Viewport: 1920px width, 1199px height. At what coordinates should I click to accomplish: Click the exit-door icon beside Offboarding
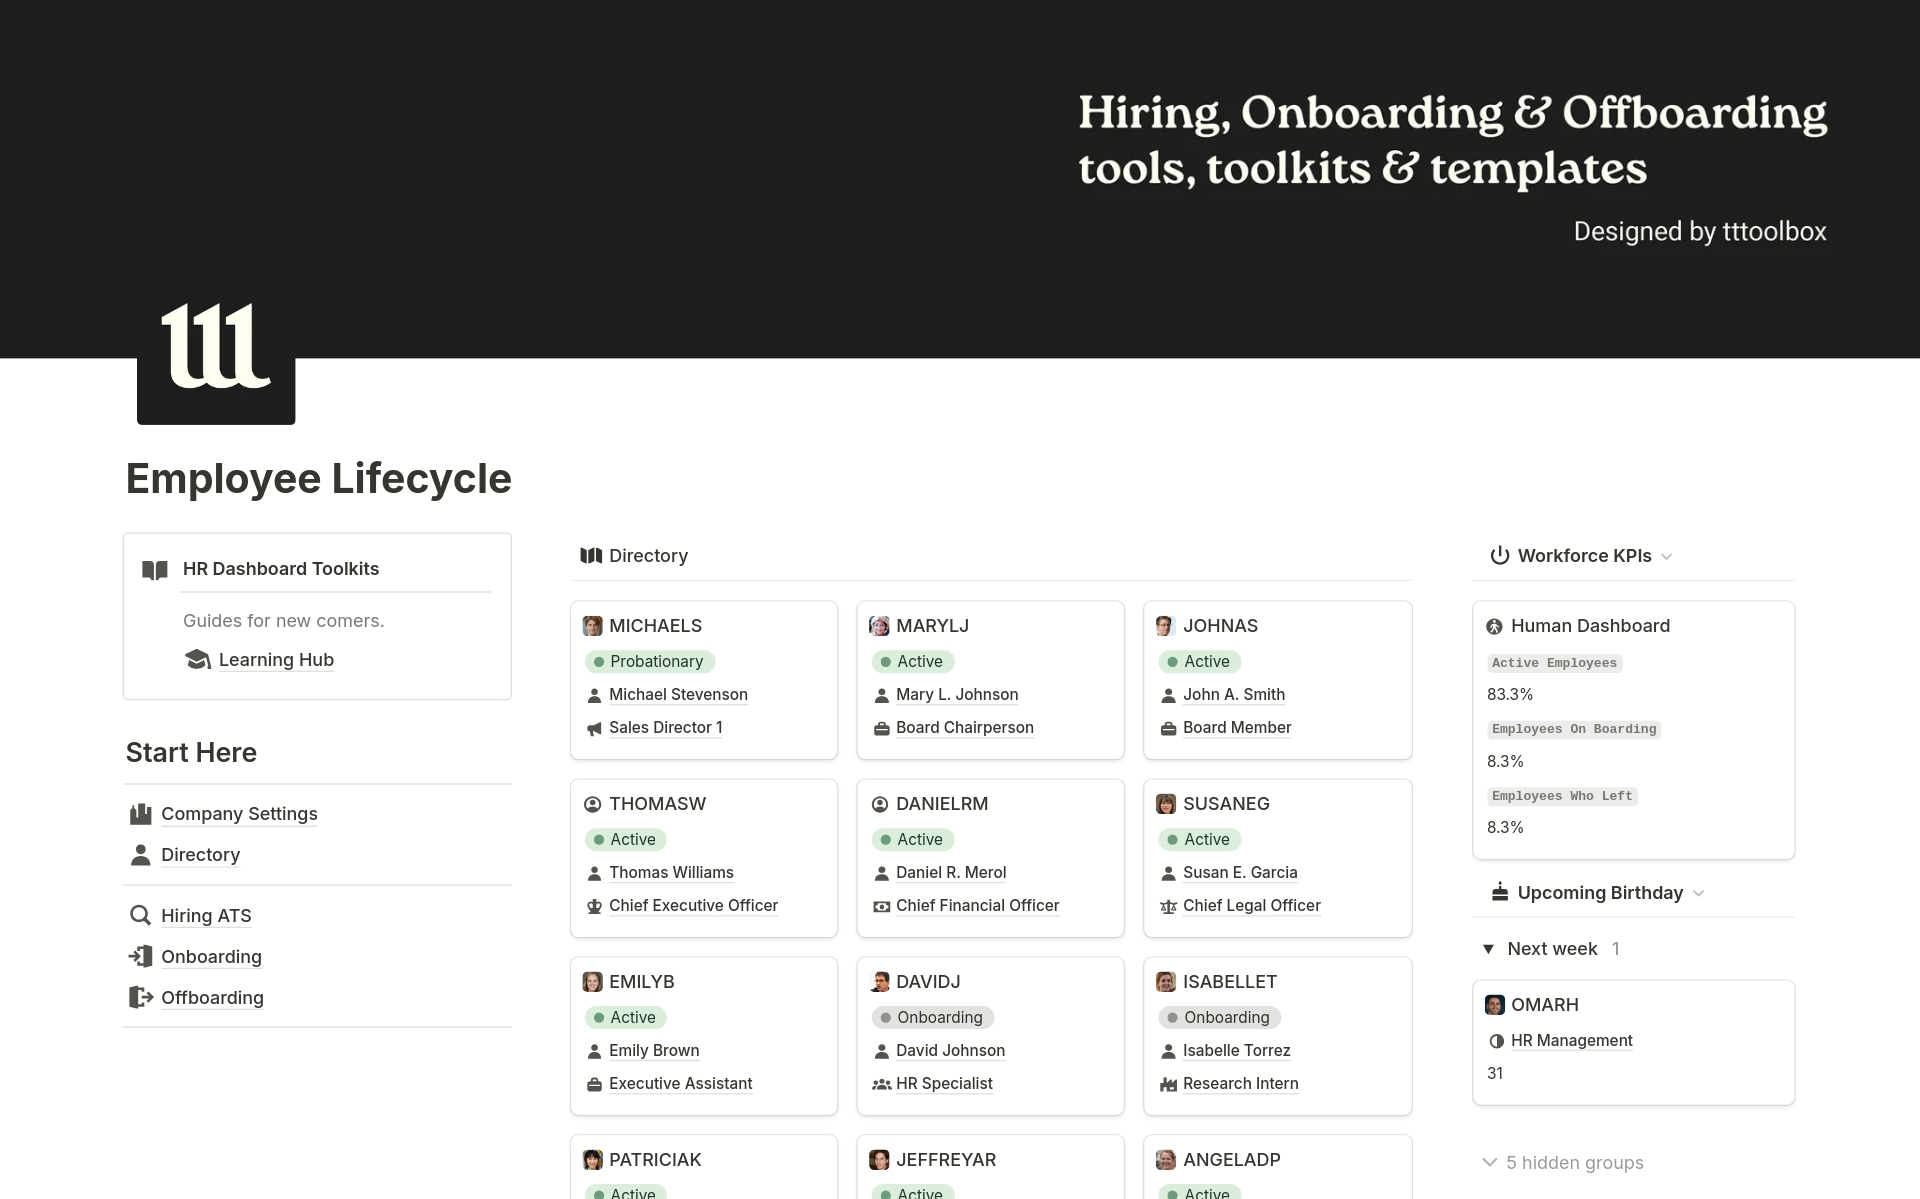(x=141, y=998)
